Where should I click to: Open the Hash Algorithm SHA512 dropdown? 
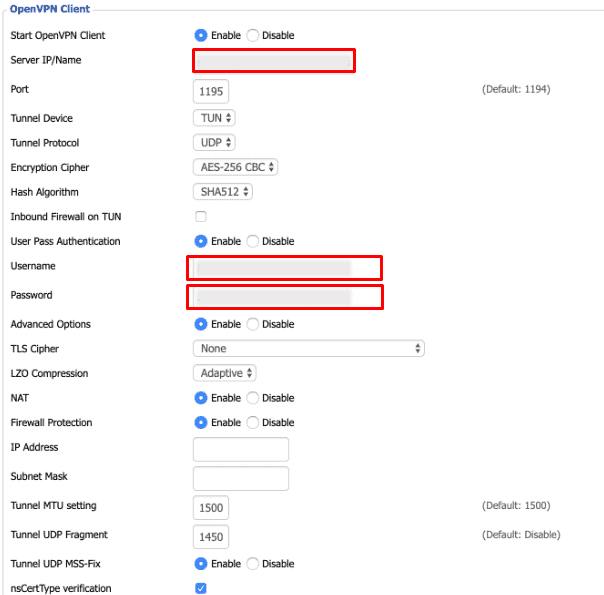coord(222,192)
